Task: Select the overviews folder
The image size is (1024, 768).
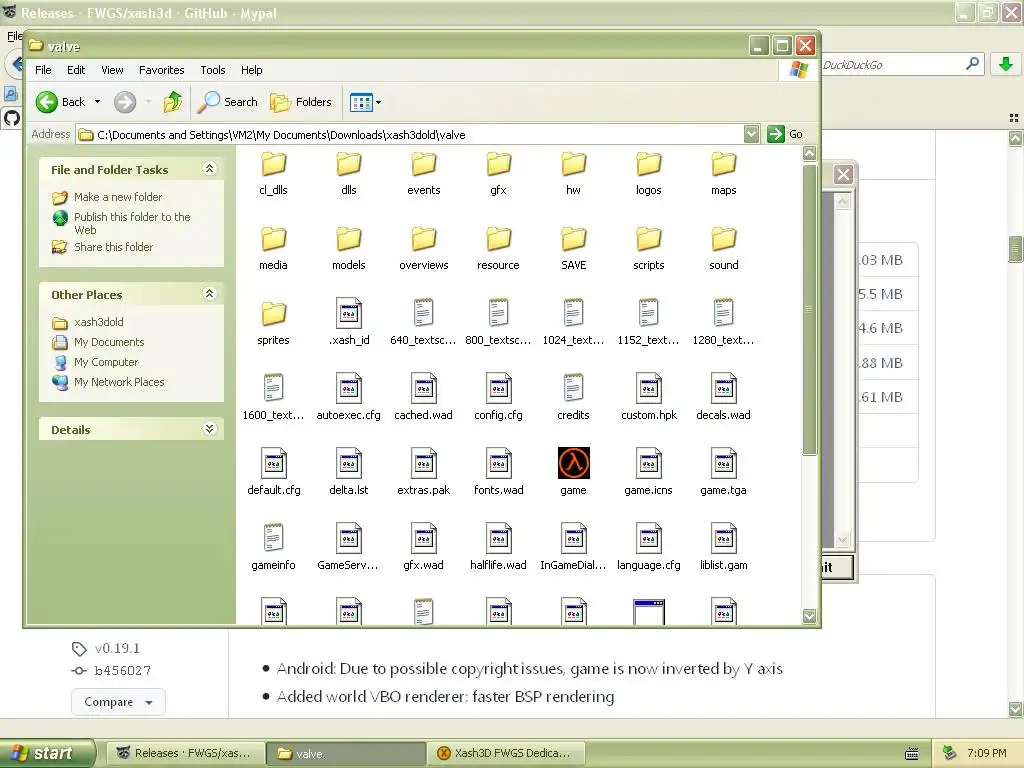Action: click(x=423, y=249)
